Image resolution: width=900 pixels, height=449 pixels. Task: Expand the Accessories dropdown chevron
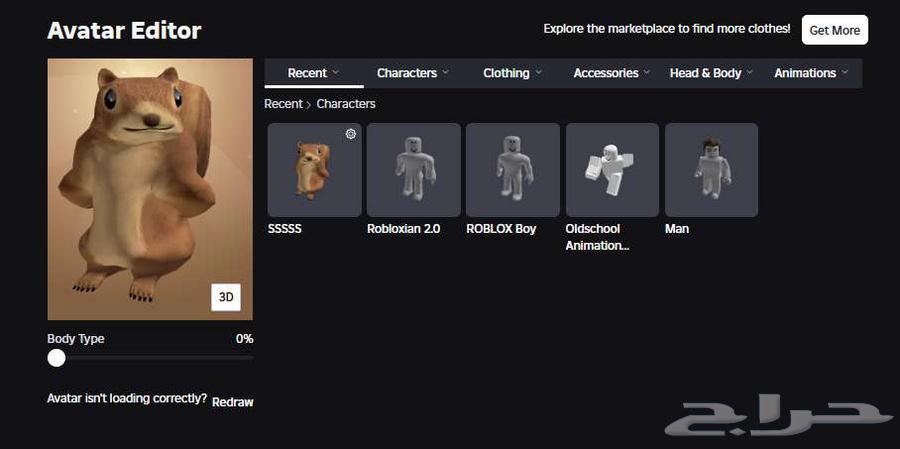click(x=647, y=72)
